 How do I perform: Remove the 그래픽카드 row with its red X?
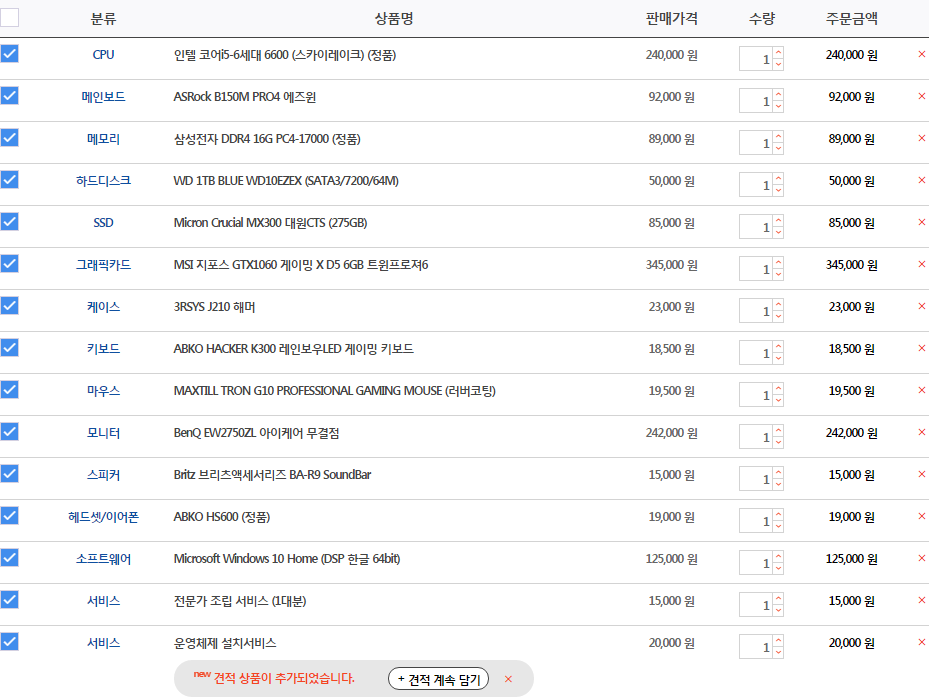921,264
